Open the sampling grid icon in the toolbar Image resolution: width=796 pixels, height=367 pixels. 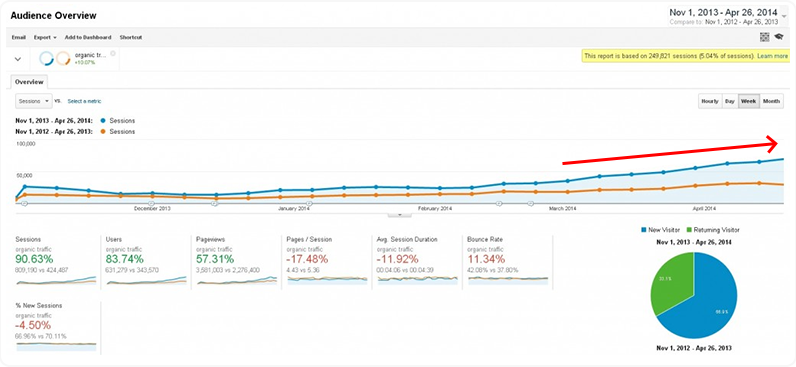(764, 37)
